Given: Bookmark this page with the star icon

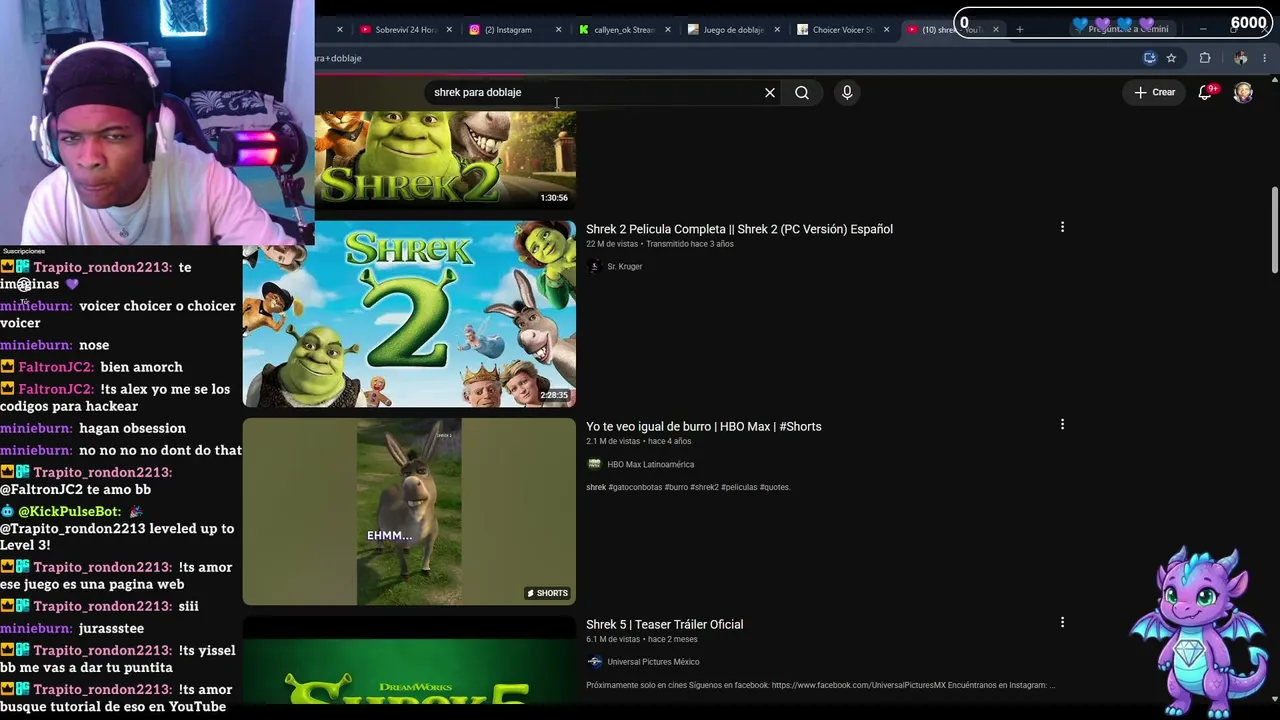Looking at the screenshot, I should (x=1171, y=58).
